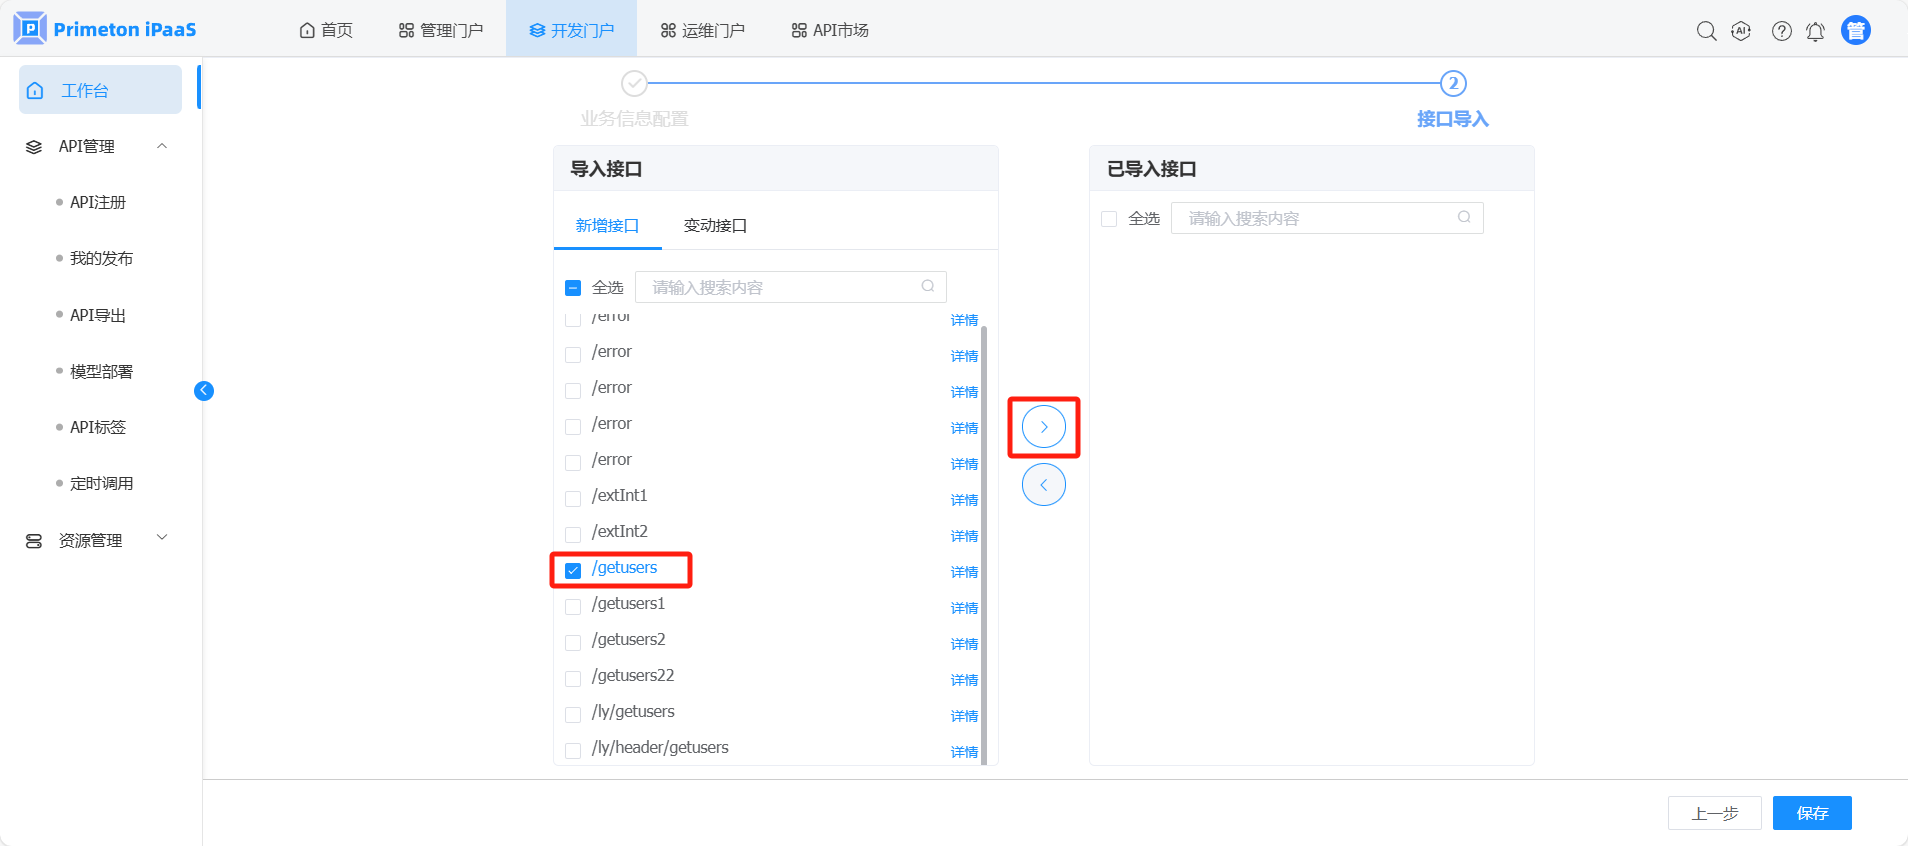Collapse the API管理 menu group
The width and height of the screenshot is (1908, 846).
pos(162,146)
